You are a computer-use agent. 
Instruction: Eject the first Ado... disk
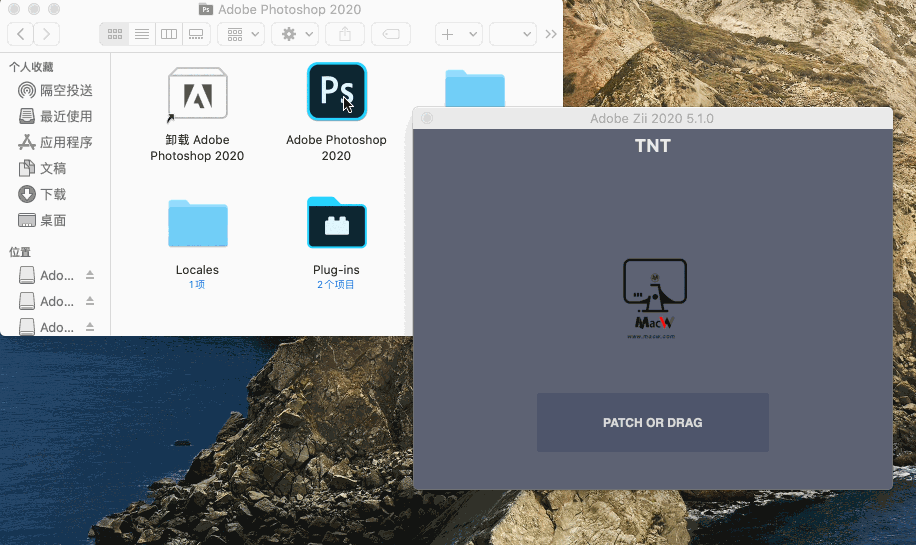tap(90, 275)
